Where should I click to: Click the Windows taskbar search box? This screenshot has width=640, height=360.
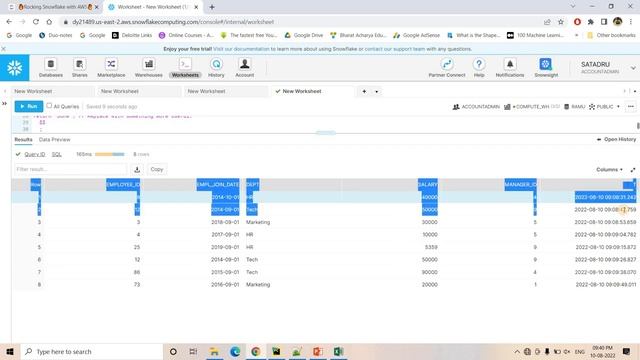pos(91,351)
